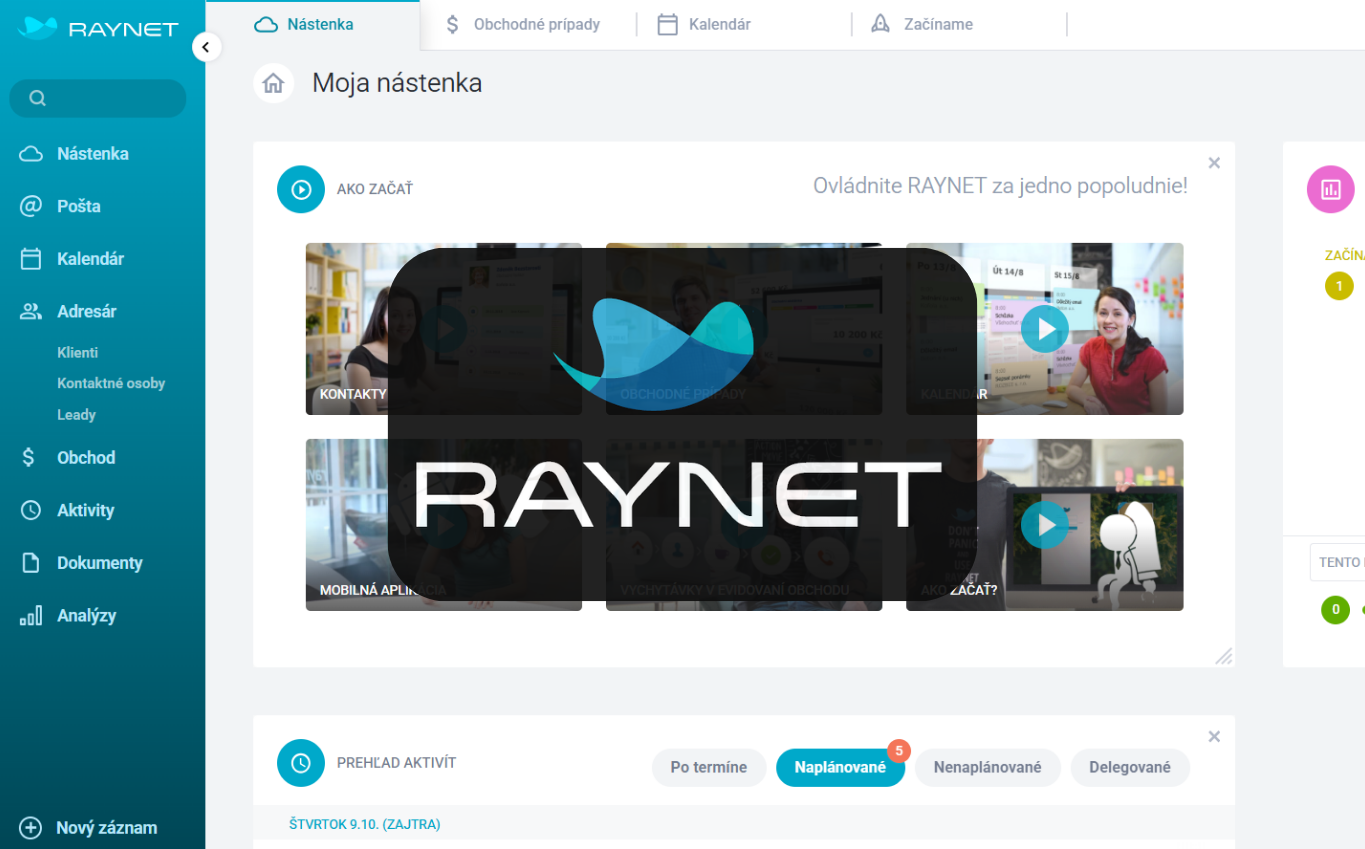Screen dimensions: 1365x849
Task: Collapse the left sidebar with chevron button
Action: (206, 47)
